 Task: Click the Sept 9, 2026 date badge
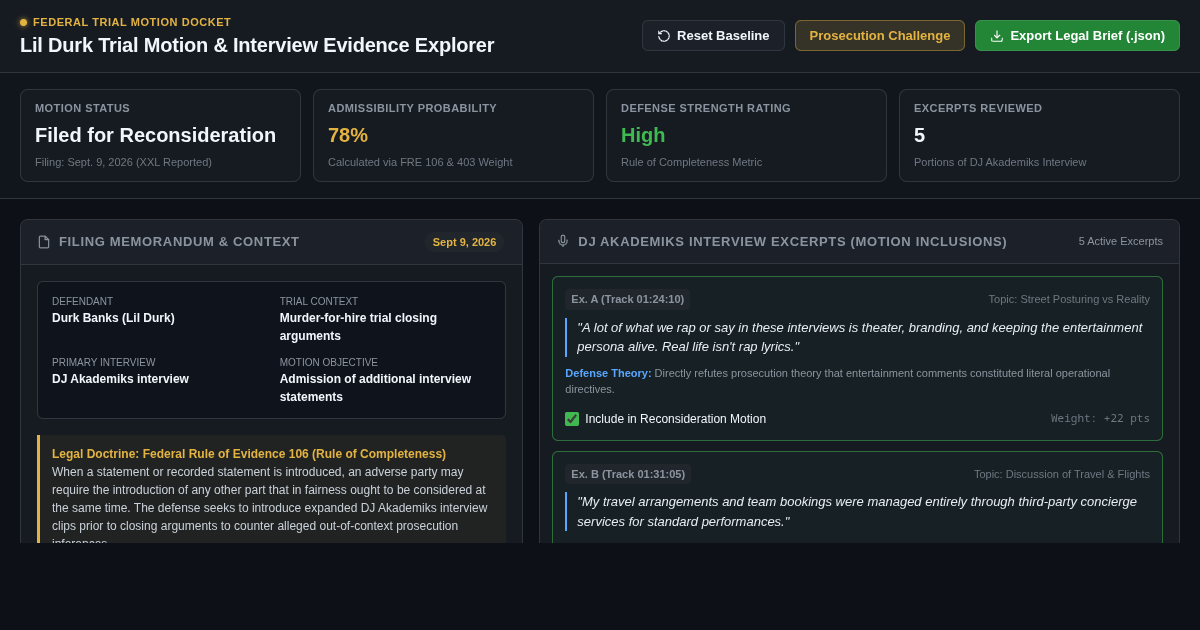[x=464, y=242]
